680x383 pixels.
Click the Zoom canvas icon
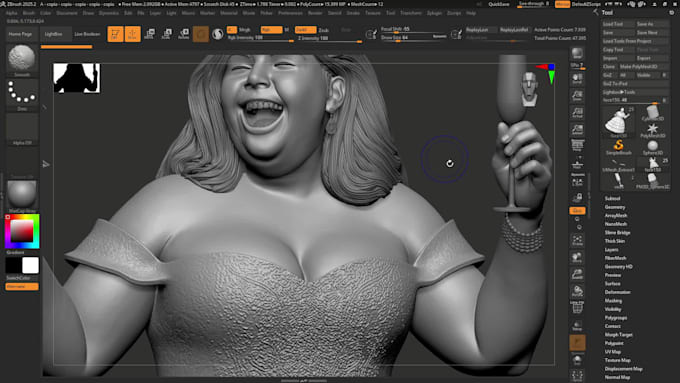point(577,95)
